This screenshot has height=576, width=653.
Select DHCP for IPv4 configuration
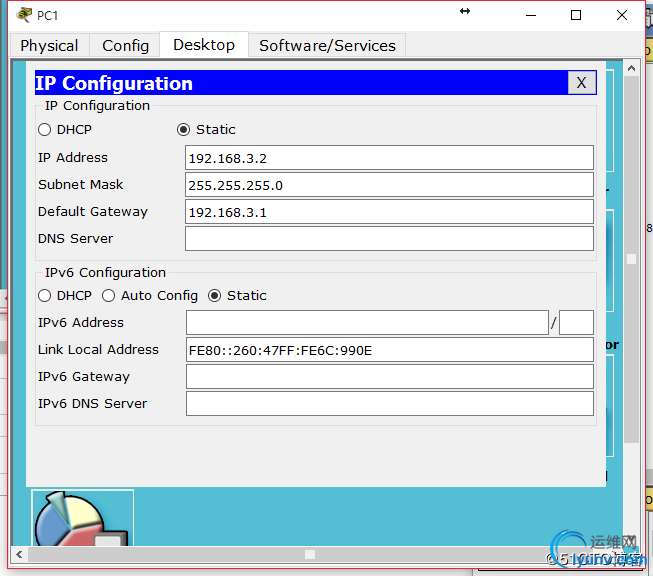[x=45, y=130]
